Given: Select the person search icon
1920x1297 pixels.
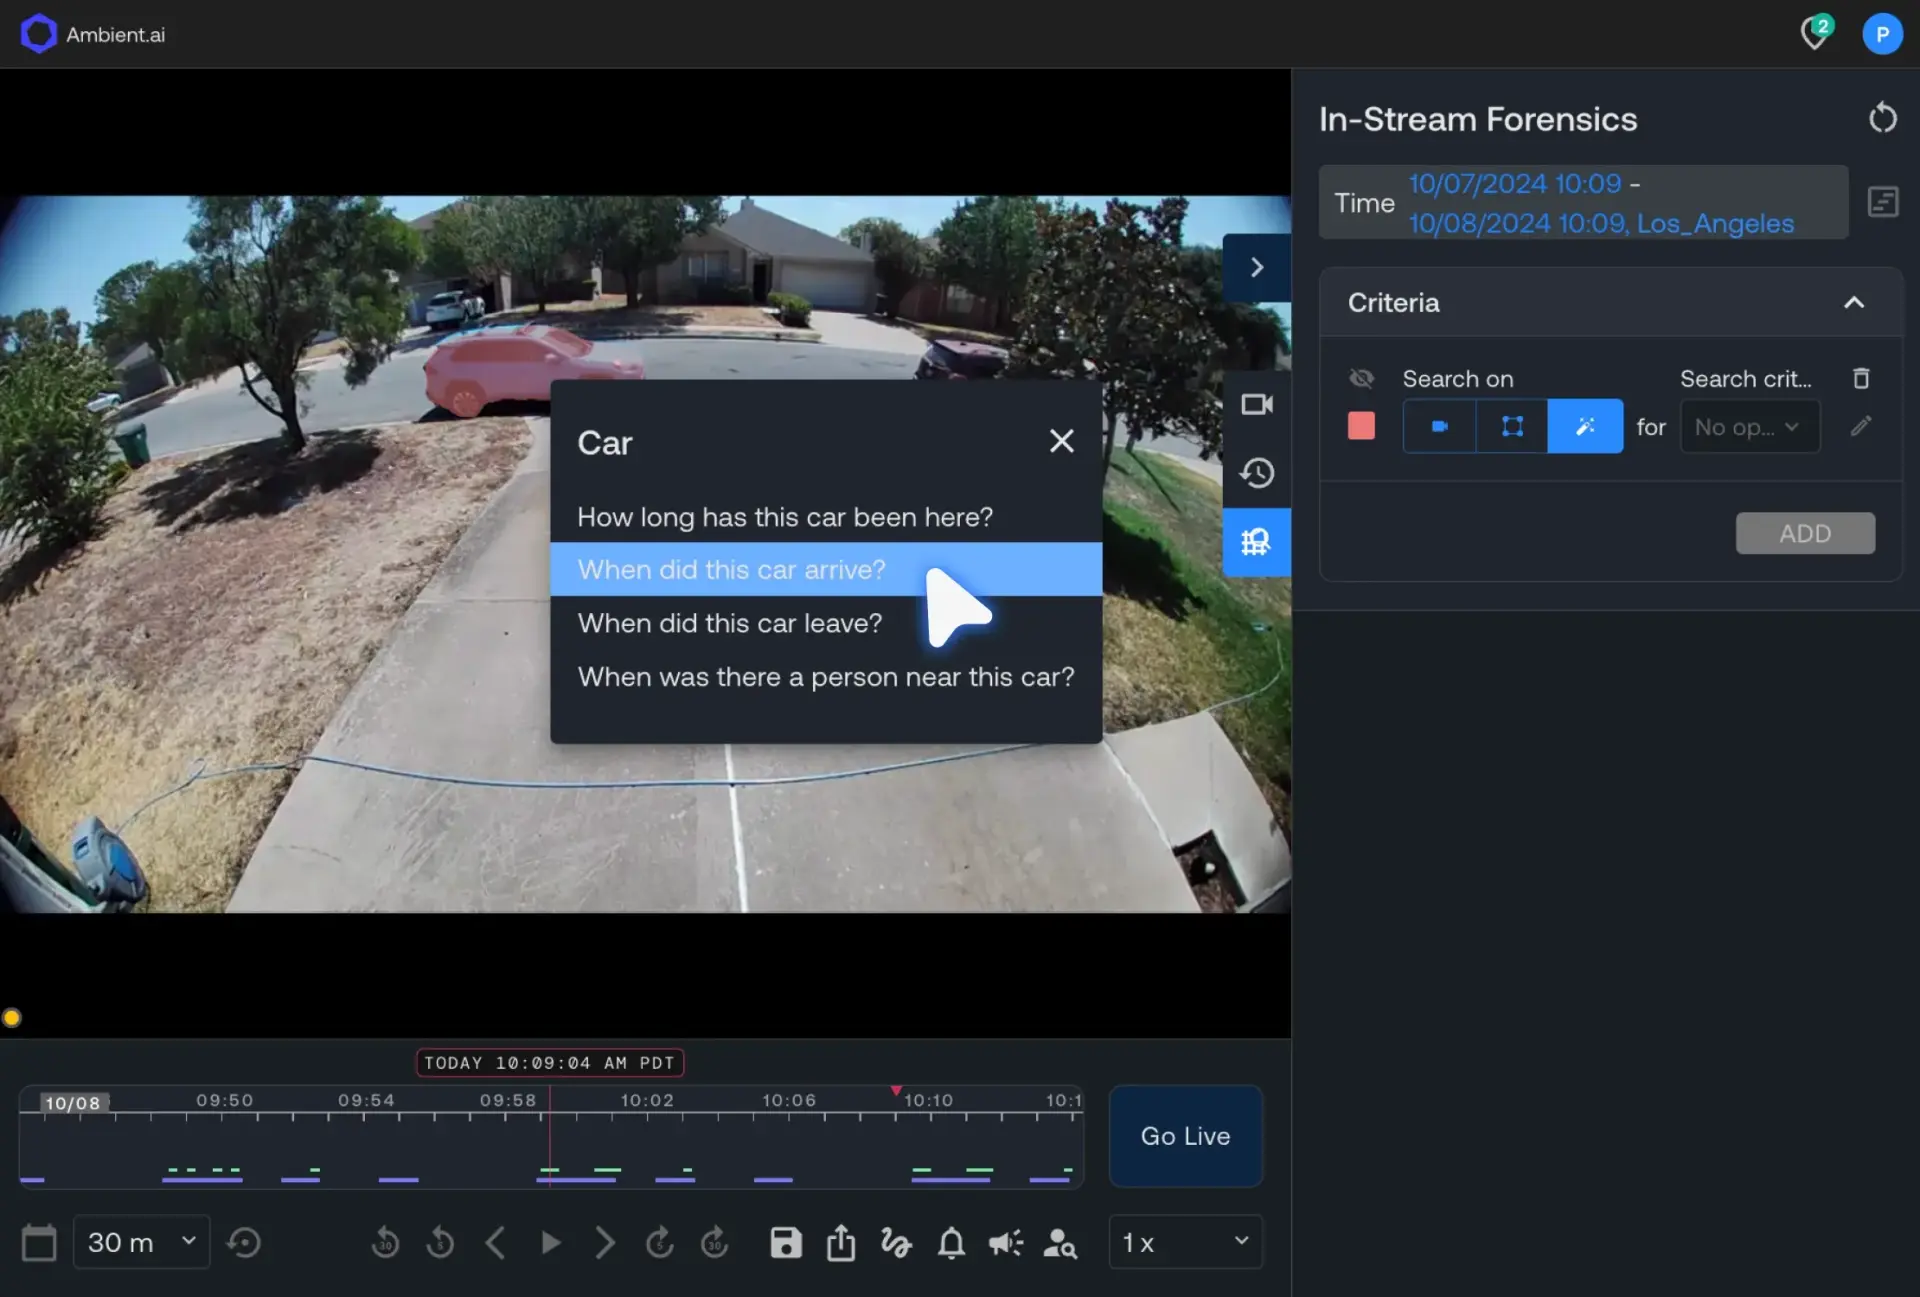Looking at the screenshot, I should click(x=1060, y=1242).
